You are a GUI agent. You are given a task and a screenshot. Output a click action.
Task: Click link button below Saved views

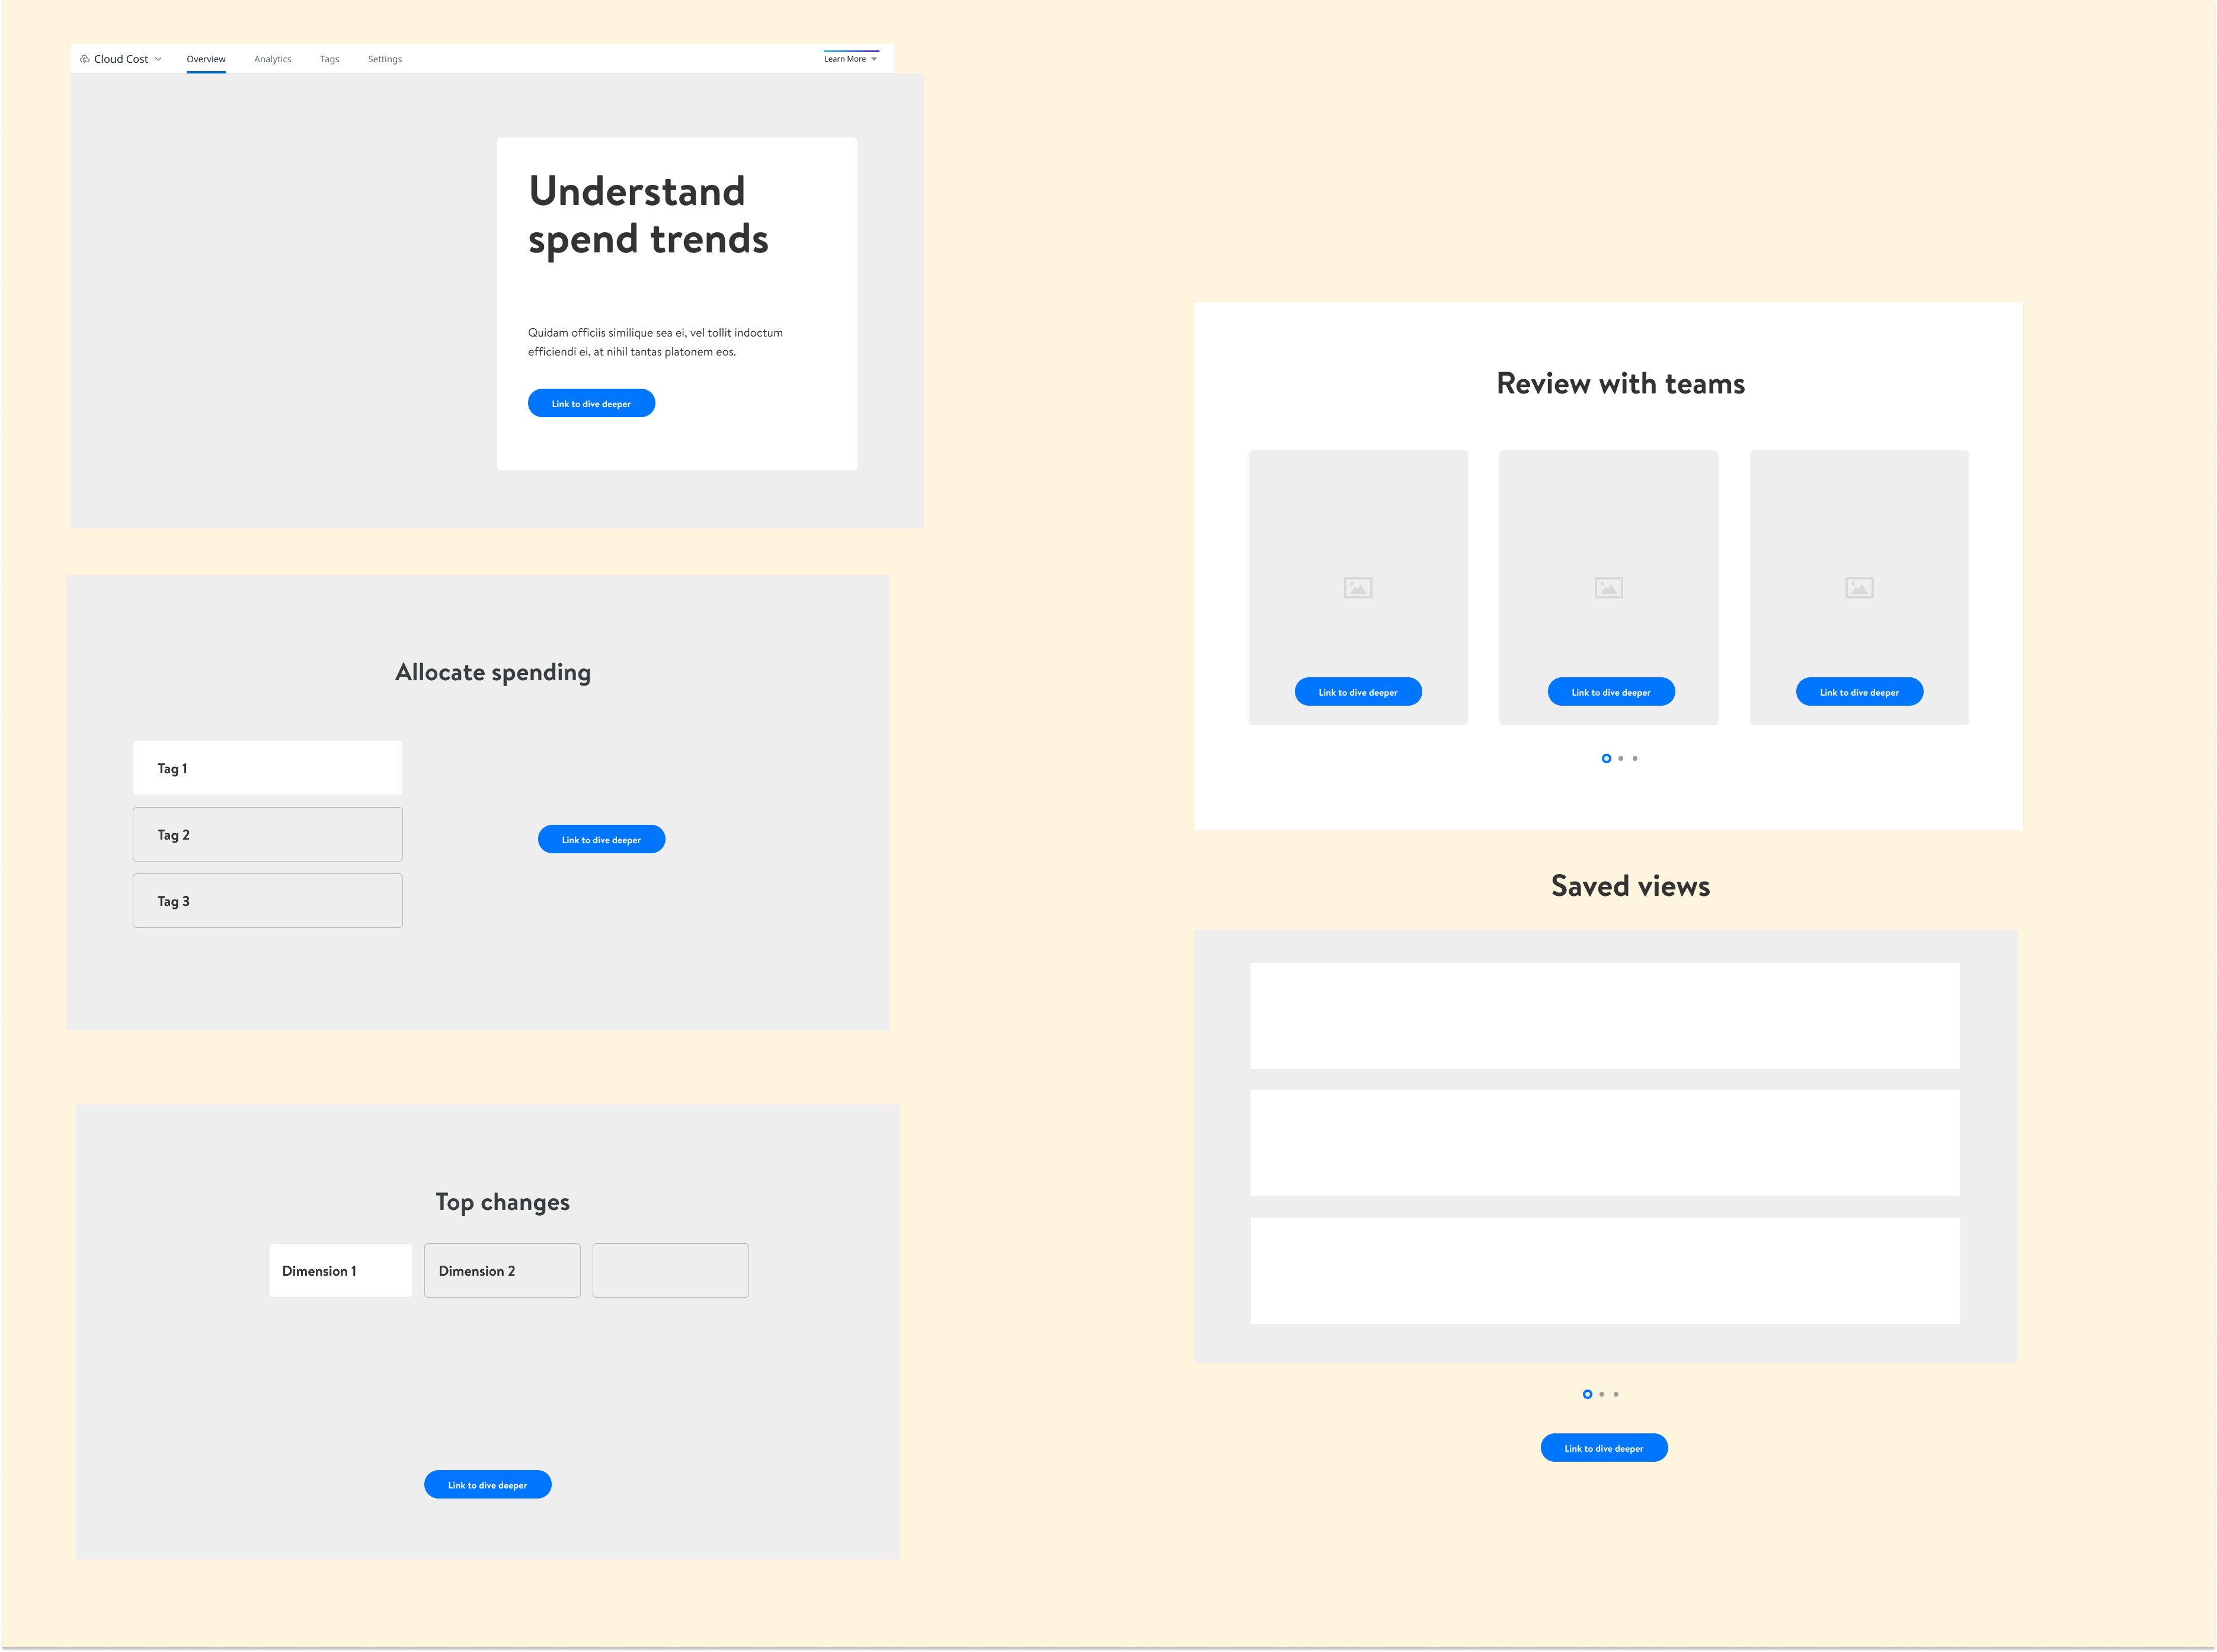pos(1603,1449)
